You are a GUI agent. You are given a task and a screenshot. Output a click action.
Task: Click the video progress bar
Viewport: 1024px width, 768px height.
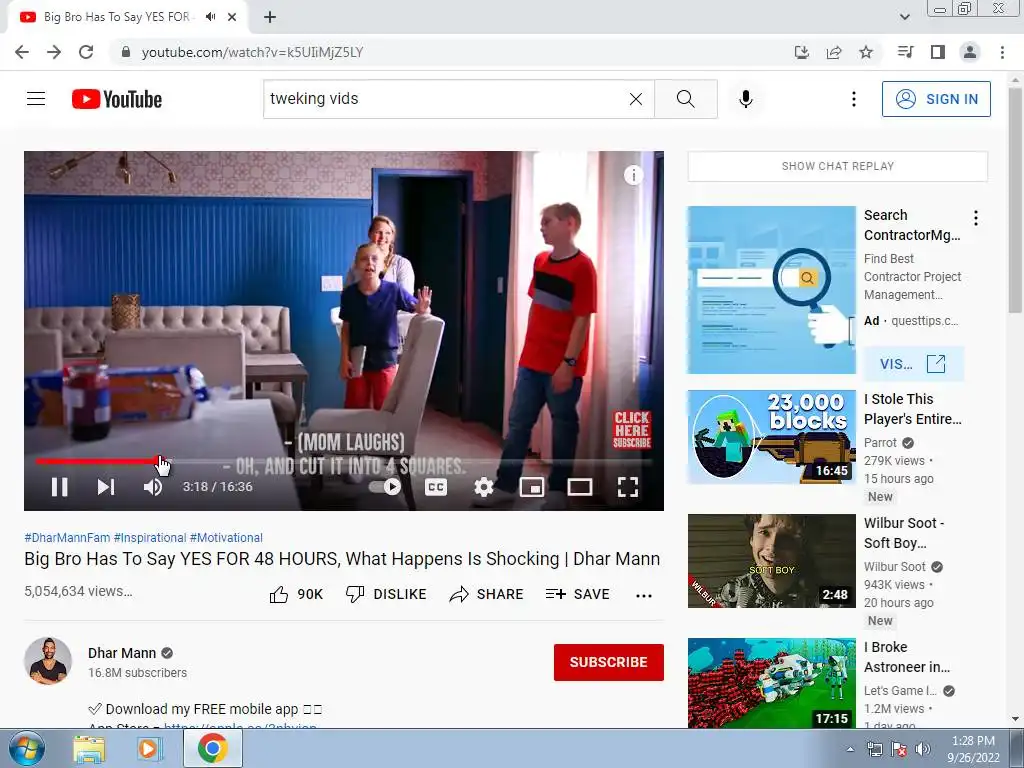[344, 461]
